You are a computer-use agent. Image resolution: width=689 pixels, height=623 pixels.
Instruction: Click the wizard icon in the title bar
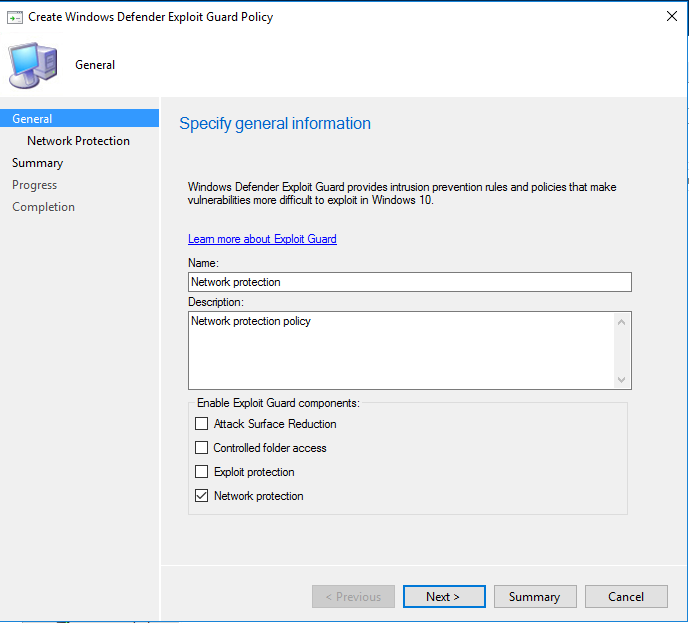pos(15,17)
